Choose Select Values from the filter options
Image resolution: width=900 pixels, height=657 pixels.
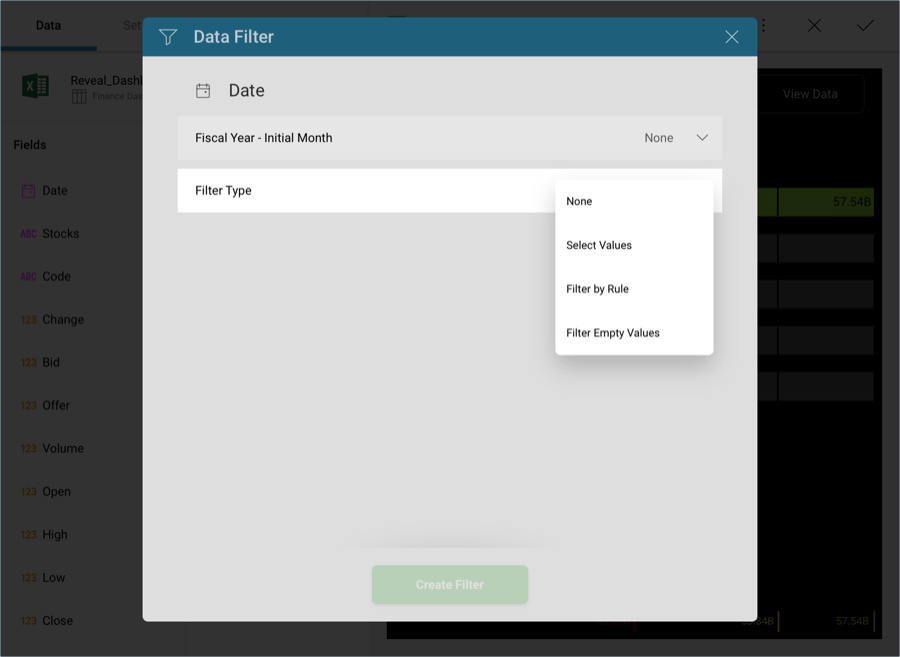[x=600, y=245]
